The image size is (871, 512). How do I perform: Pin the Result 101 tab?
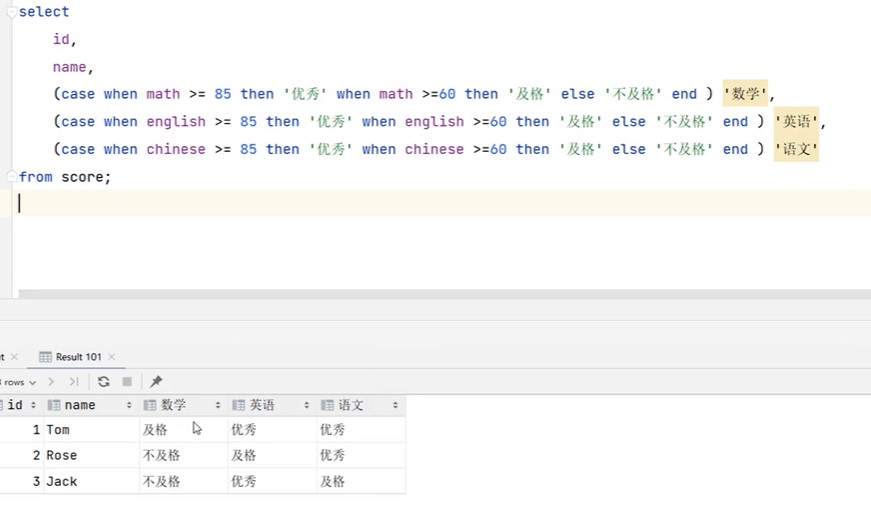click(x=156, y=382)
